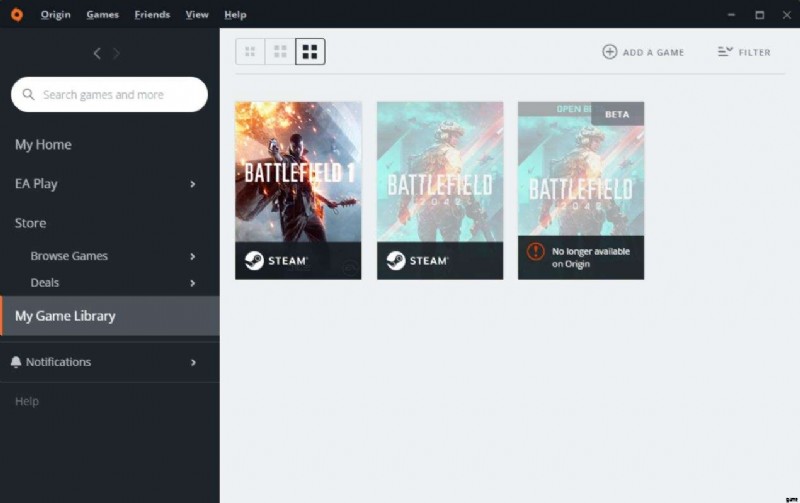Open the Notifications entry

[x=110, y=362]
